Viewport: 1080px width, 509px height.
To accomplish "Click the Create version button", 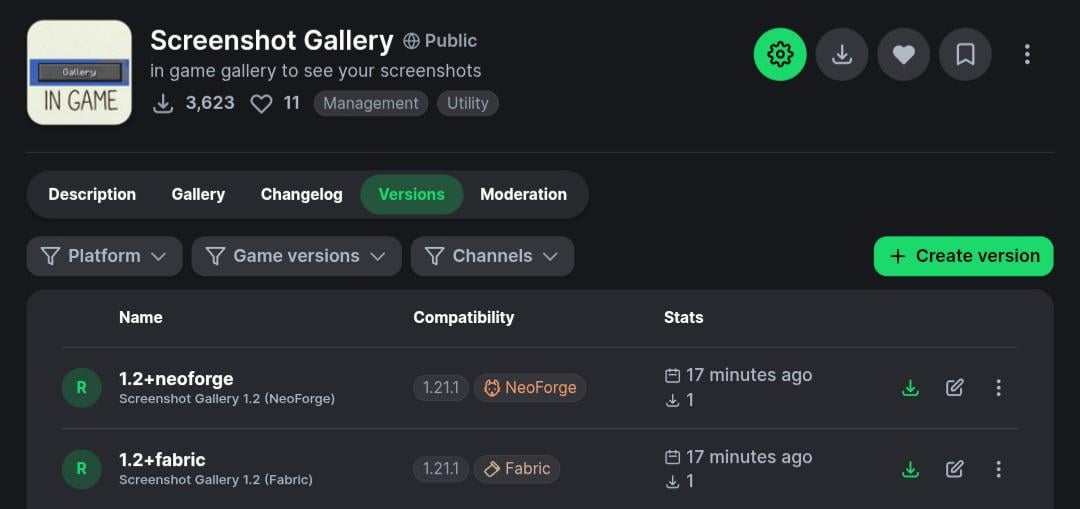I will (x=963, y=256).
